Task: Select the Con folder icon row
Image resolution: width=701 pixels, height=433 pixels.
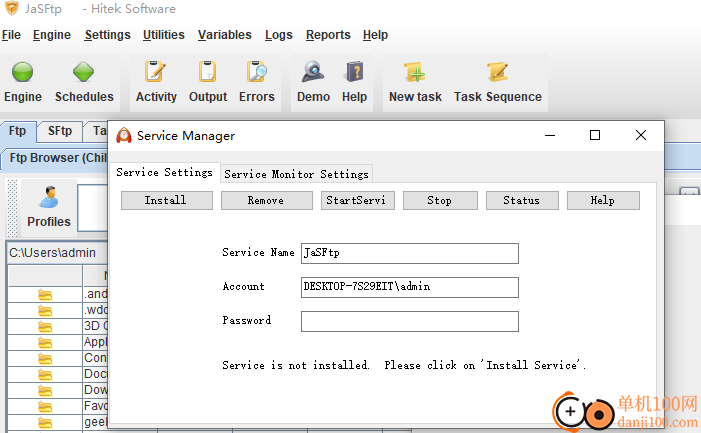Action: pyautogui.click(x=45, y=359)
